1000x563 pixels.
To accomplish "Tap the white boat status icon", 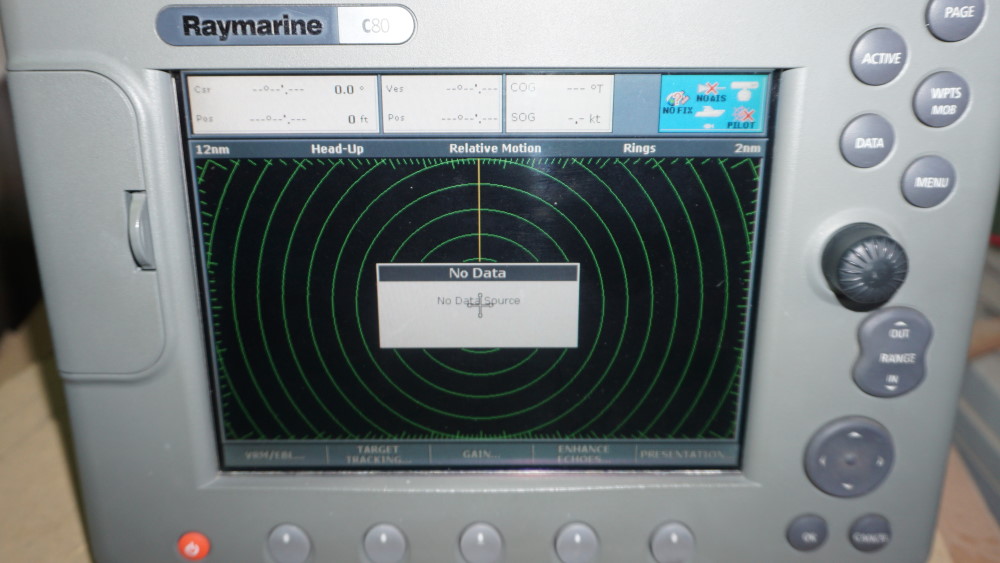I will point(709,113).
